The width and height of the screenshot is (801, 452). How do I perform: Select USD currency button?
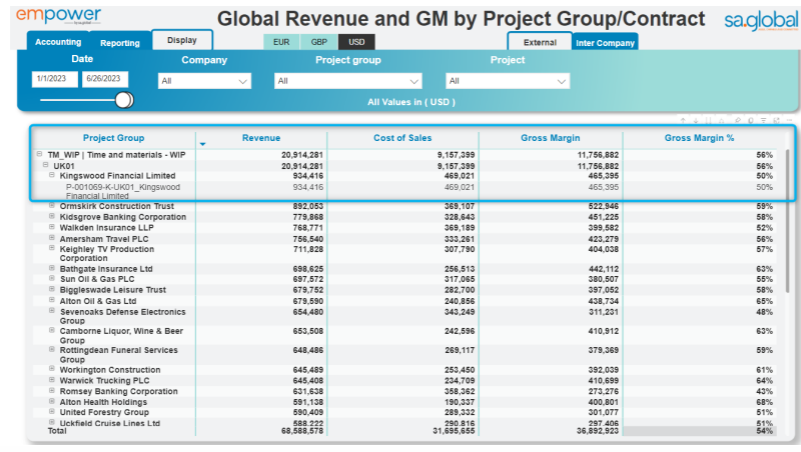click(x=356, y=42)
